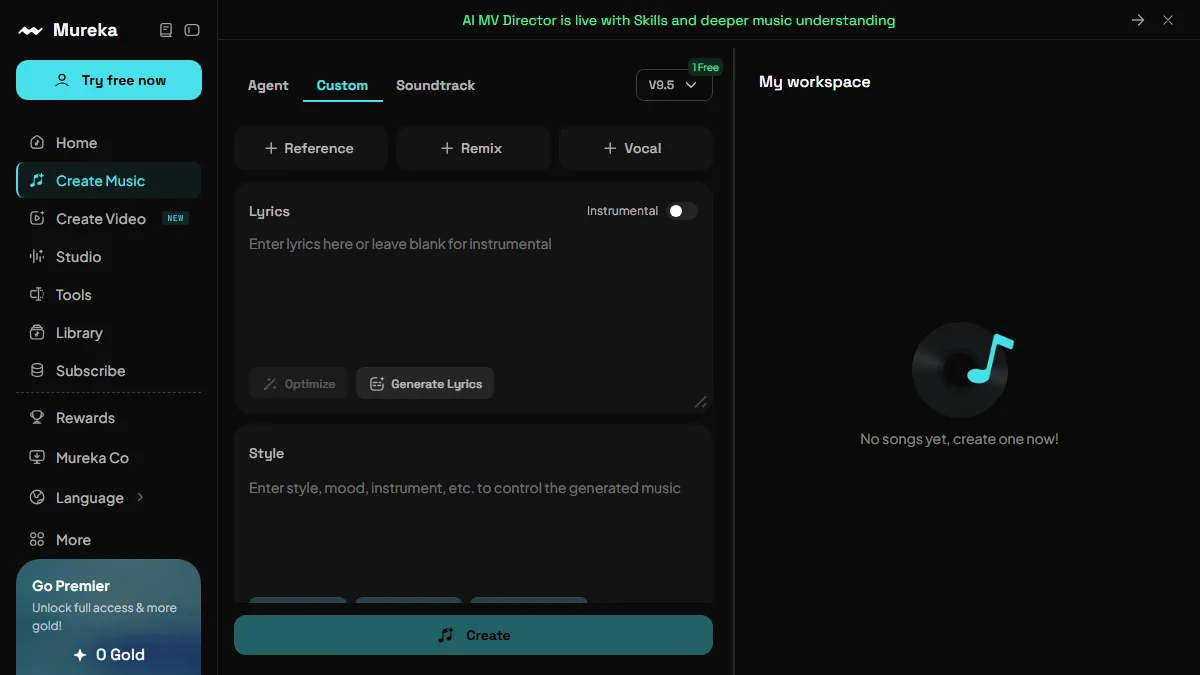
Task: Open the Subscribe page
Action: [x=109, y=371]
